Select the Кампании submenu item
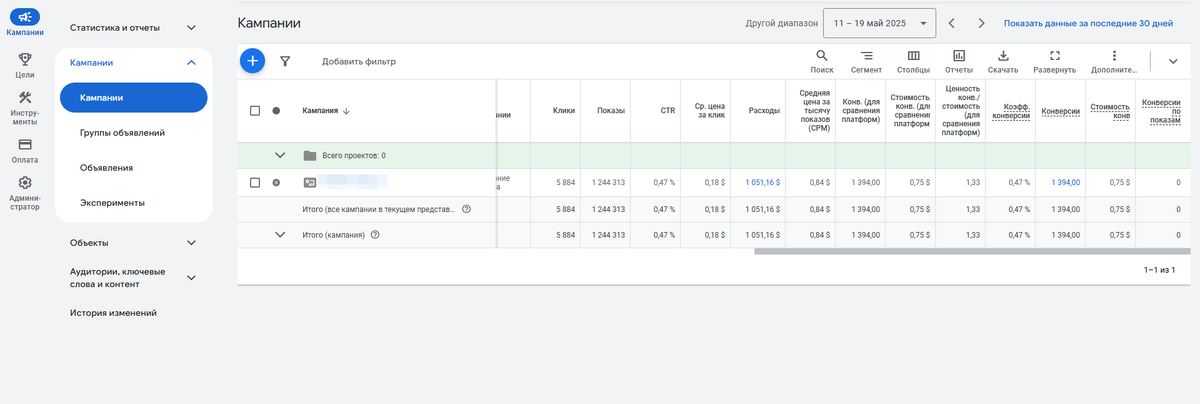1200x404 pixels. pos(134,97)
